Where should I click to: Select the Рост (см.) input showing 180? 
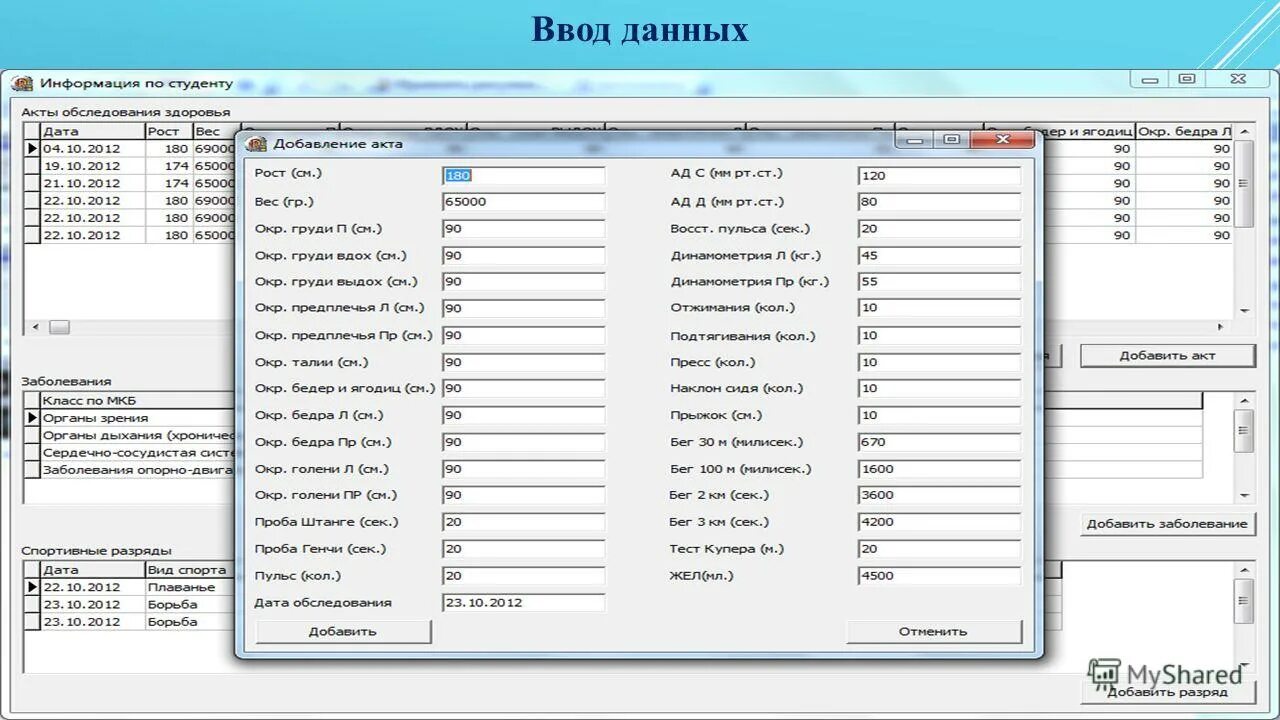pos(523,174)
